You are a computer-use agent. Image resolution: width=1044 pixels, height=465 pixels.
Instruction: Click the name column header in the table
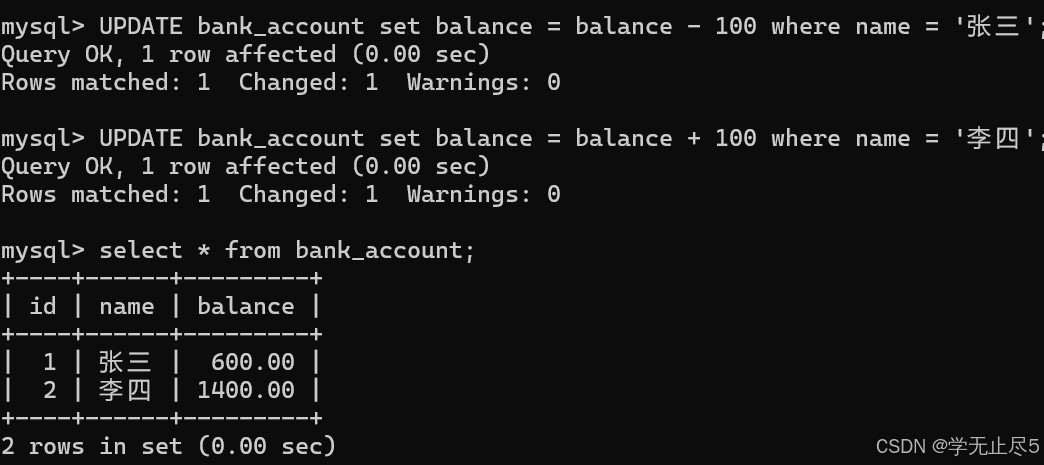(127, 306)
